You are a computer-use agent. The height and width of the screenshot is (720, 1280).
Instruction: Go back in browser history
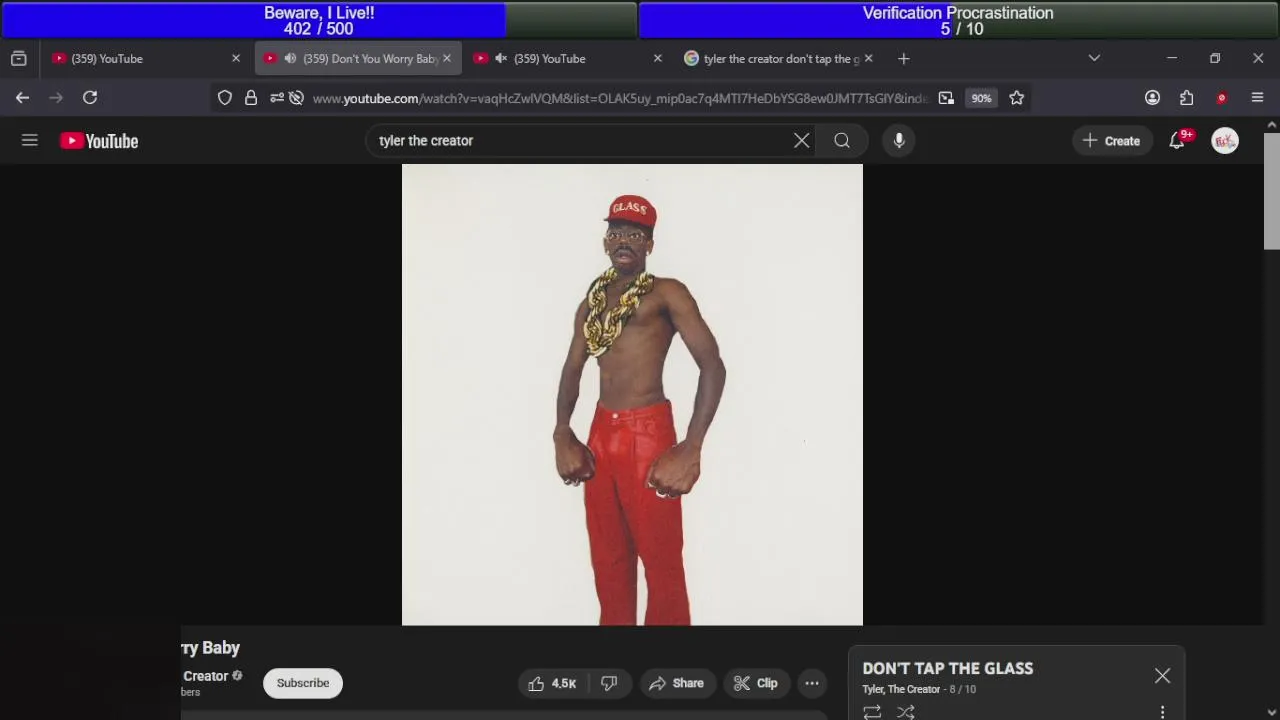22,97
